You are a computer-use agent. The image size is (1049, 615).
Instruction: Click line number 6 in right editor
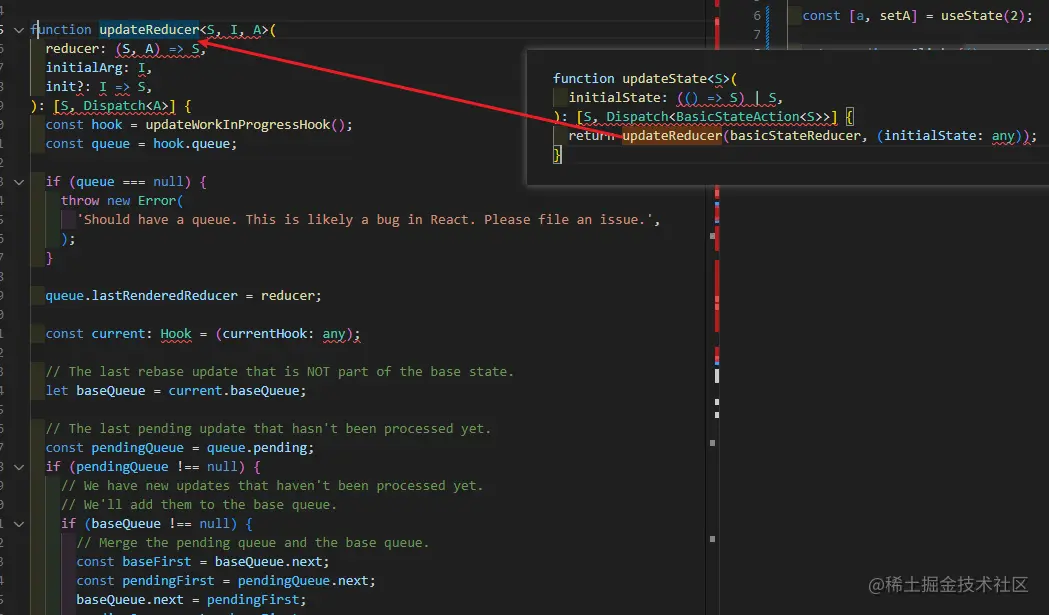[757, 15]
